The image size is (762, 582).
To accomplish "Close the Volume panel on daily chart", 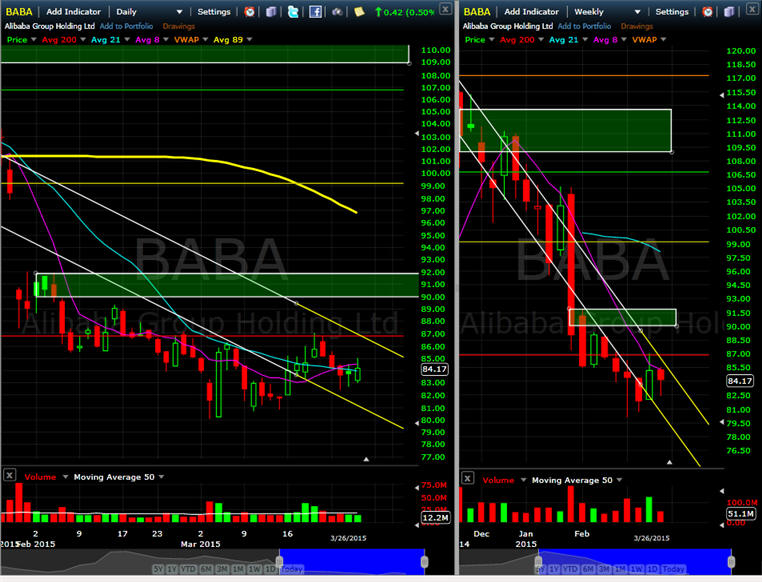I will click(10, 477).
